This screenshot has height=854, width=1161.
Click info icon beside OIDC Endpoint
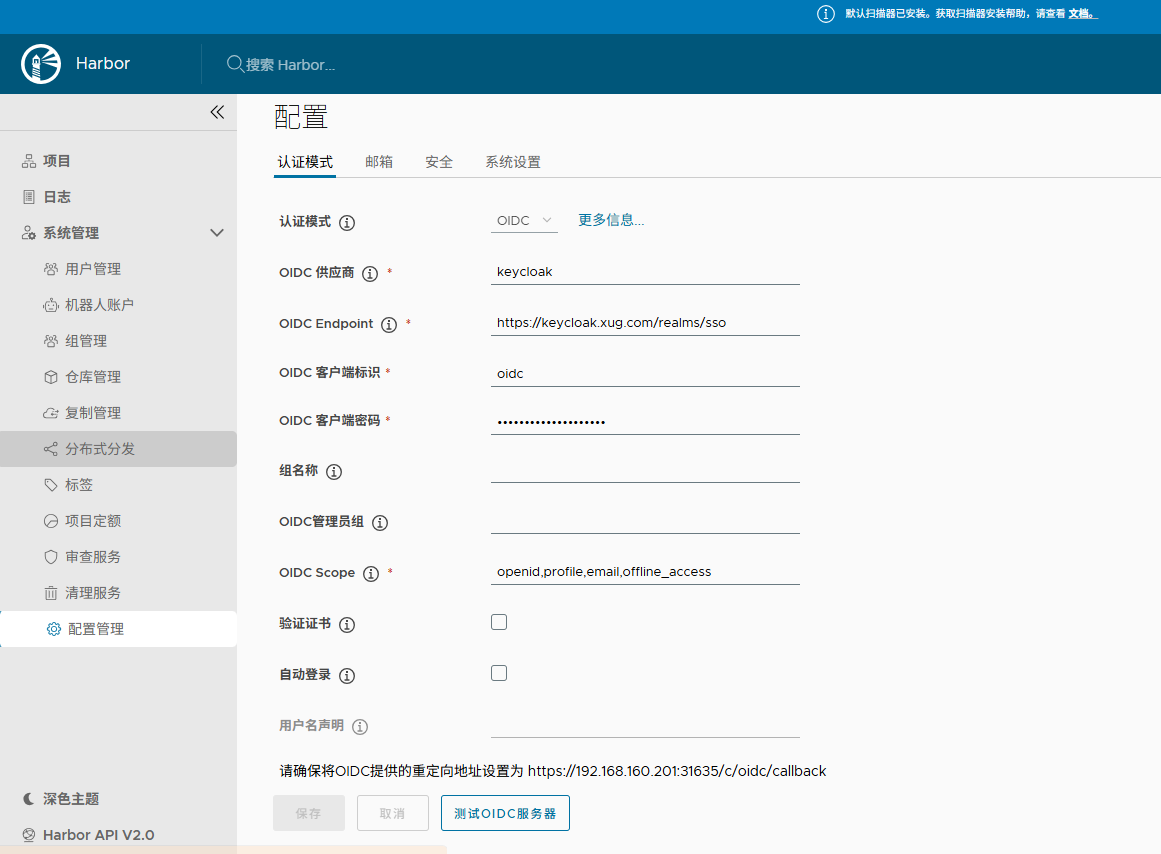[x=389, y=324]
